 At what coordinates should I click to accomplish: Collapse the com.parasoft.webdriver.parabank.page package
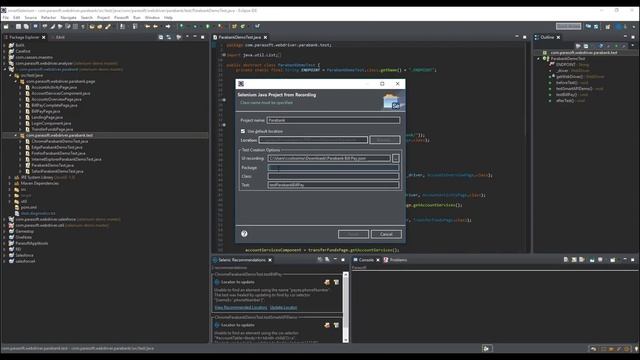(16, 81)
